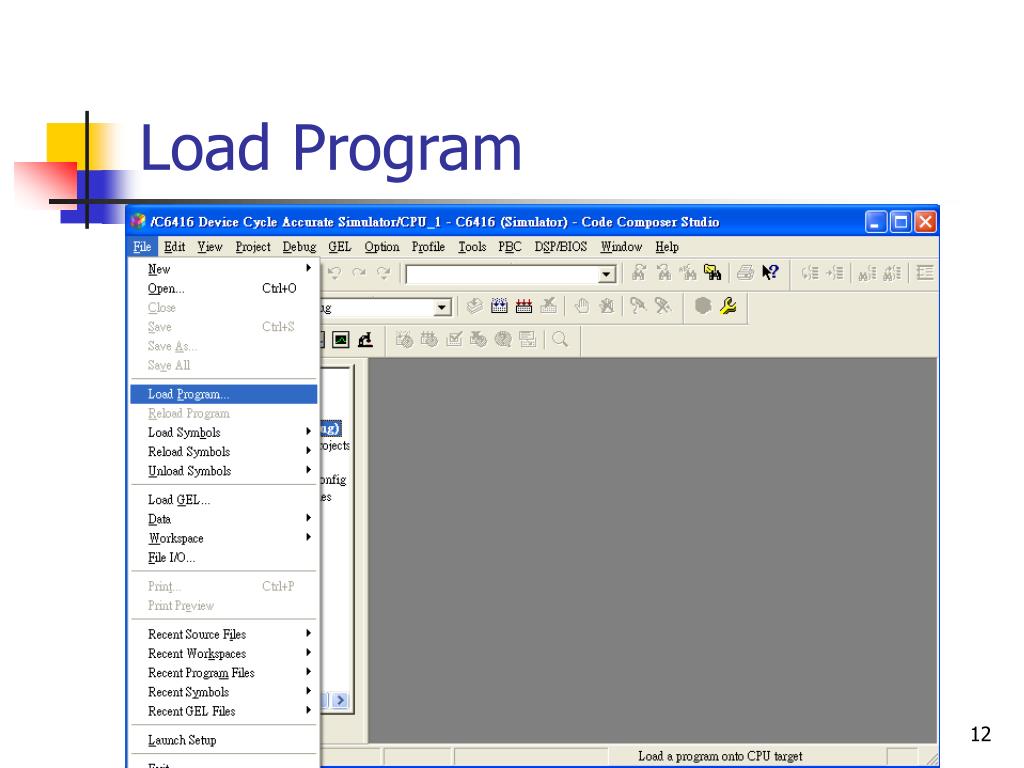Viewport: 1024px width, 768px height.
Task: Maximize the Code Composer Studio window
Action: pos(901,222)
